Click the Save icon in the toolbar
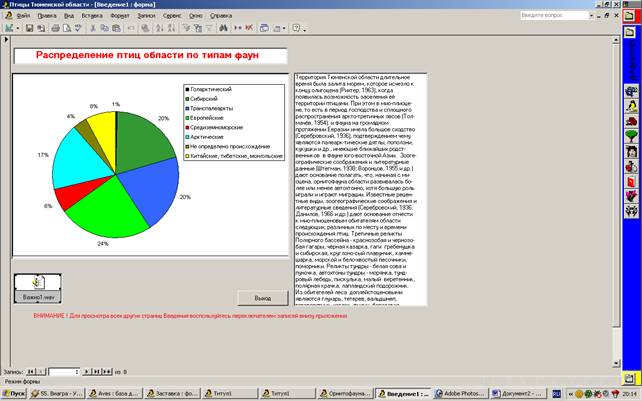Screen dimensions: 642x401 29,28
